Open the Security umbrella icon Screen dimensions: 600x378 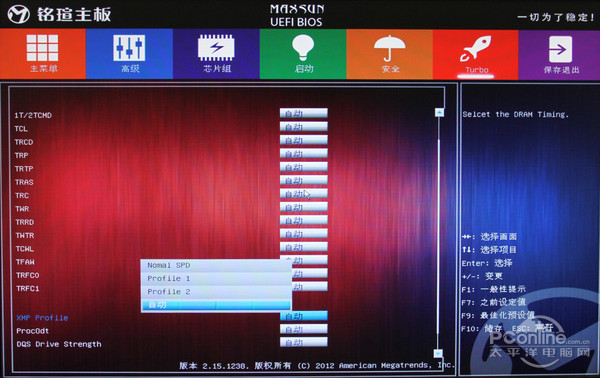pyautogui.click(x=390, y=48)
